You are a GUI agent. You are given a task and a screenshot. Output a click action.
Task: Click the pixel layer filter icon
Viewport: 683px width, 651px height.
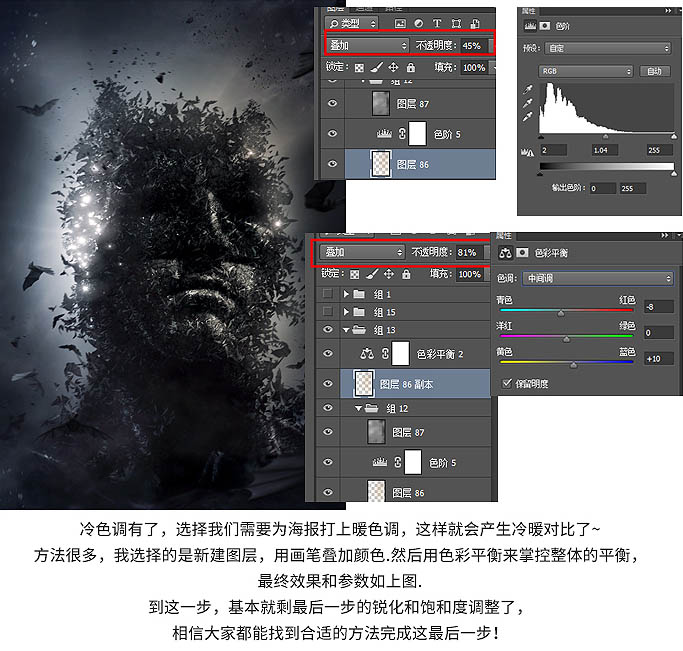coord(400,24)
